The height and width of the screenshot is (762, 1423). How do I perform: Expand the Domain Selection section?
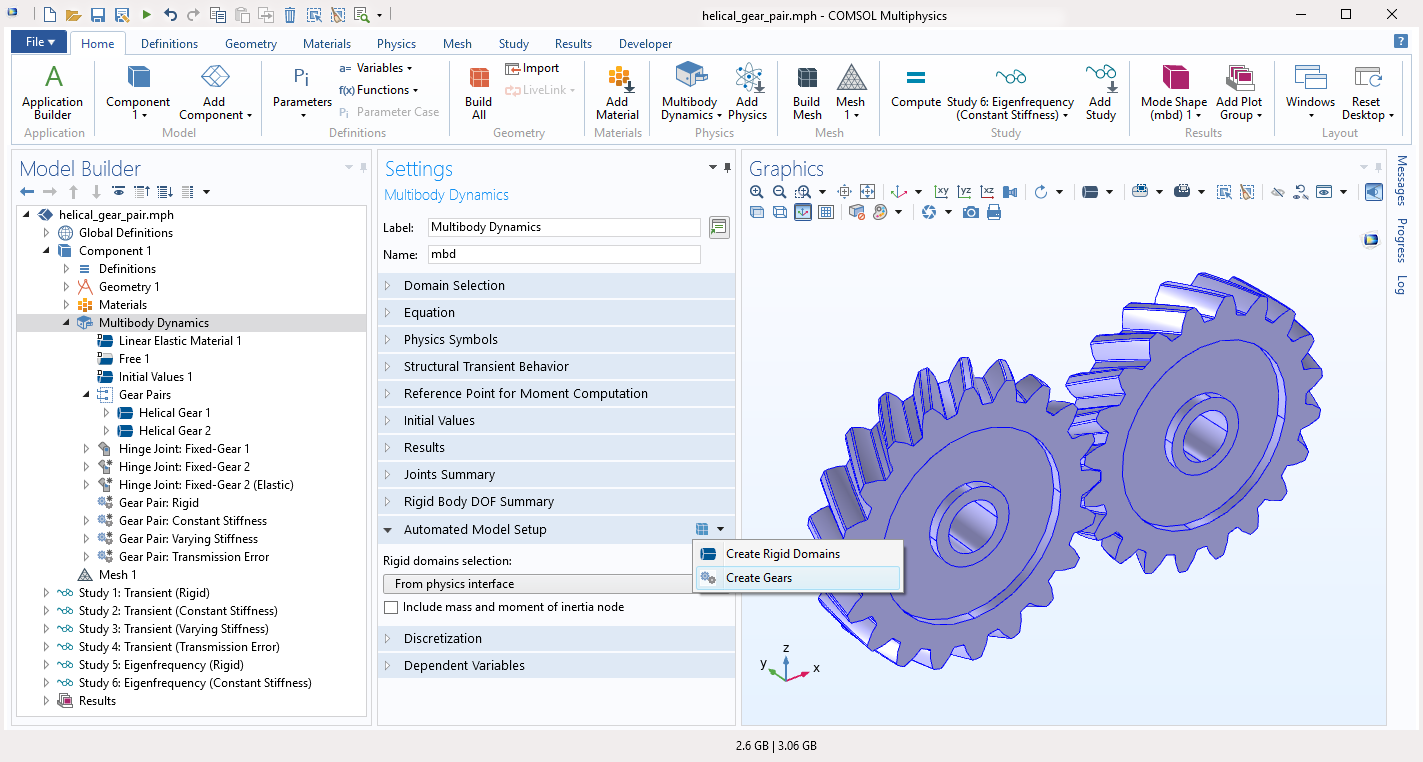454,286
